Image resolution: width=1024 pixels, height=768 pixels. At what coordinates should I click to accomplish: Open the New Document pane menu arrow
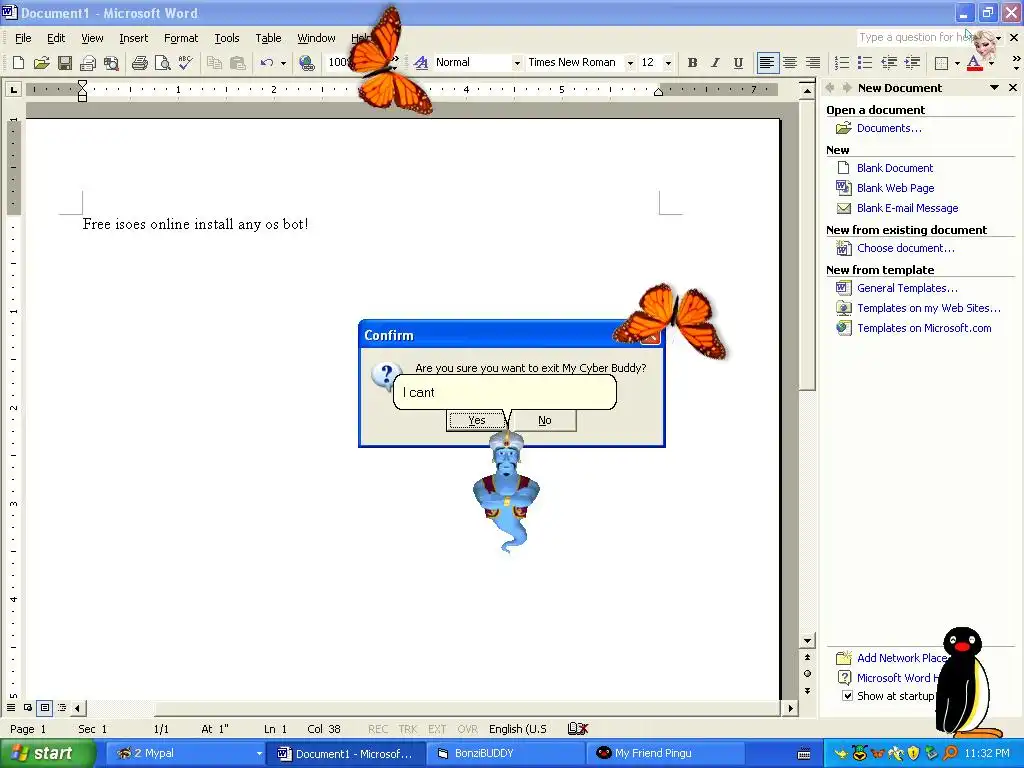[x=994, y=88]
